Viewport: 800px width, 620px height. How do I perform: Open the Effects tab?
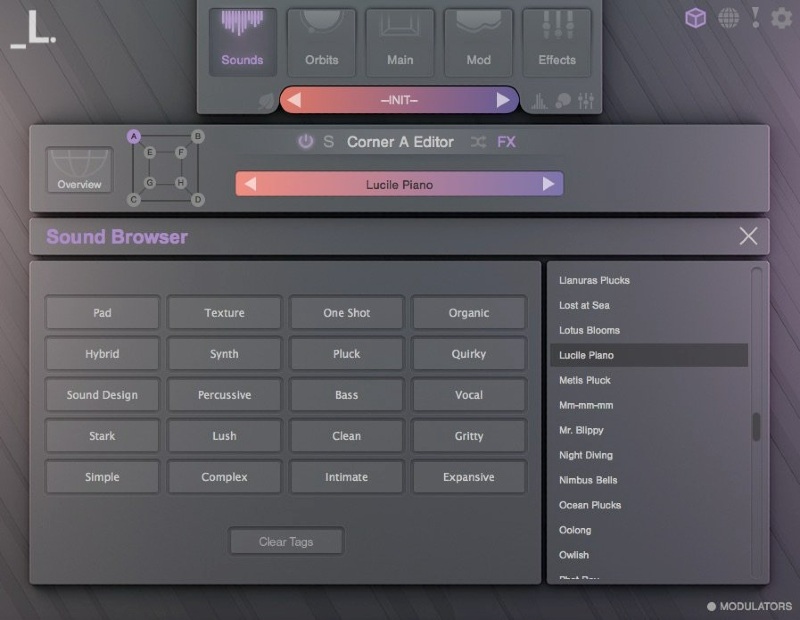[x=556, y=42]
